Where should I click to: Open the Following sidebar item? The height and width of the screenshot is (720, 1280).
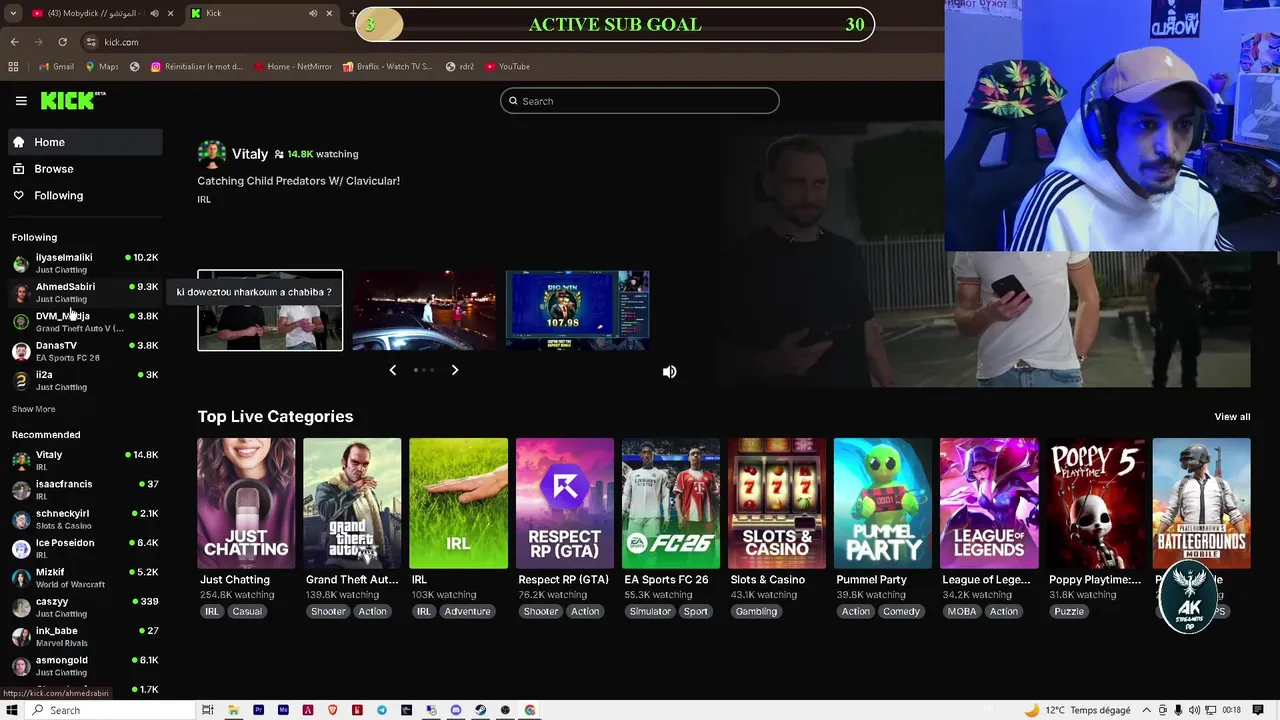coord(85,196)
